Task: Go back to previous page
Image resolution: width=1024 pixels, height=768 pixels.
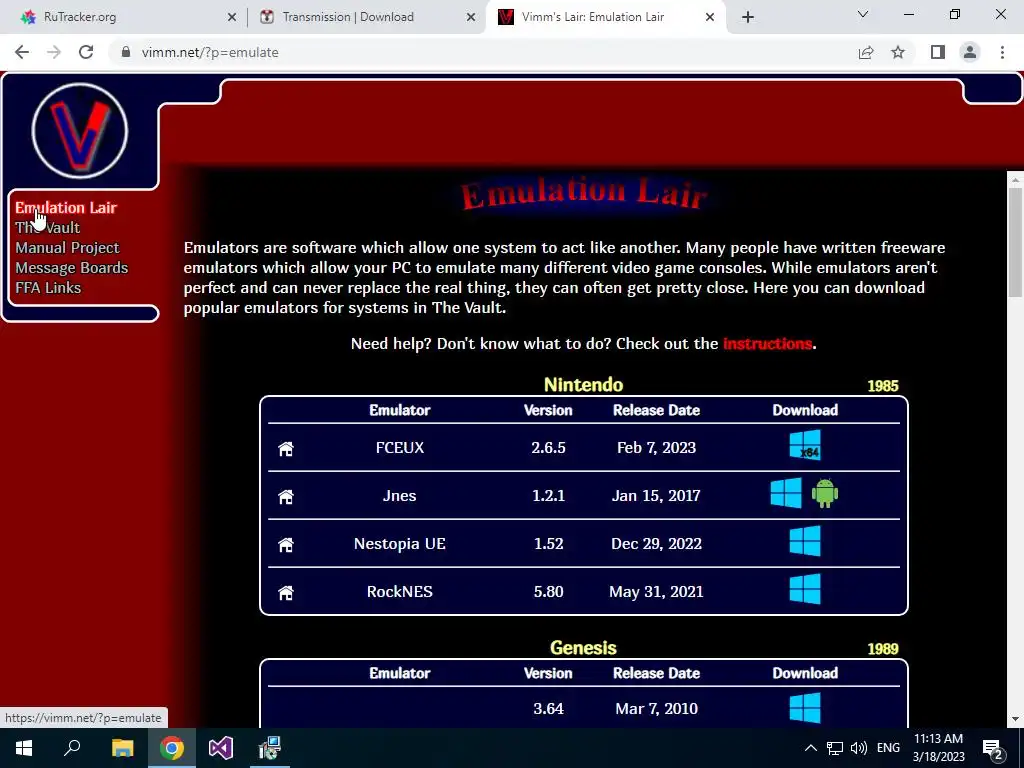Action: pos(22,52)
